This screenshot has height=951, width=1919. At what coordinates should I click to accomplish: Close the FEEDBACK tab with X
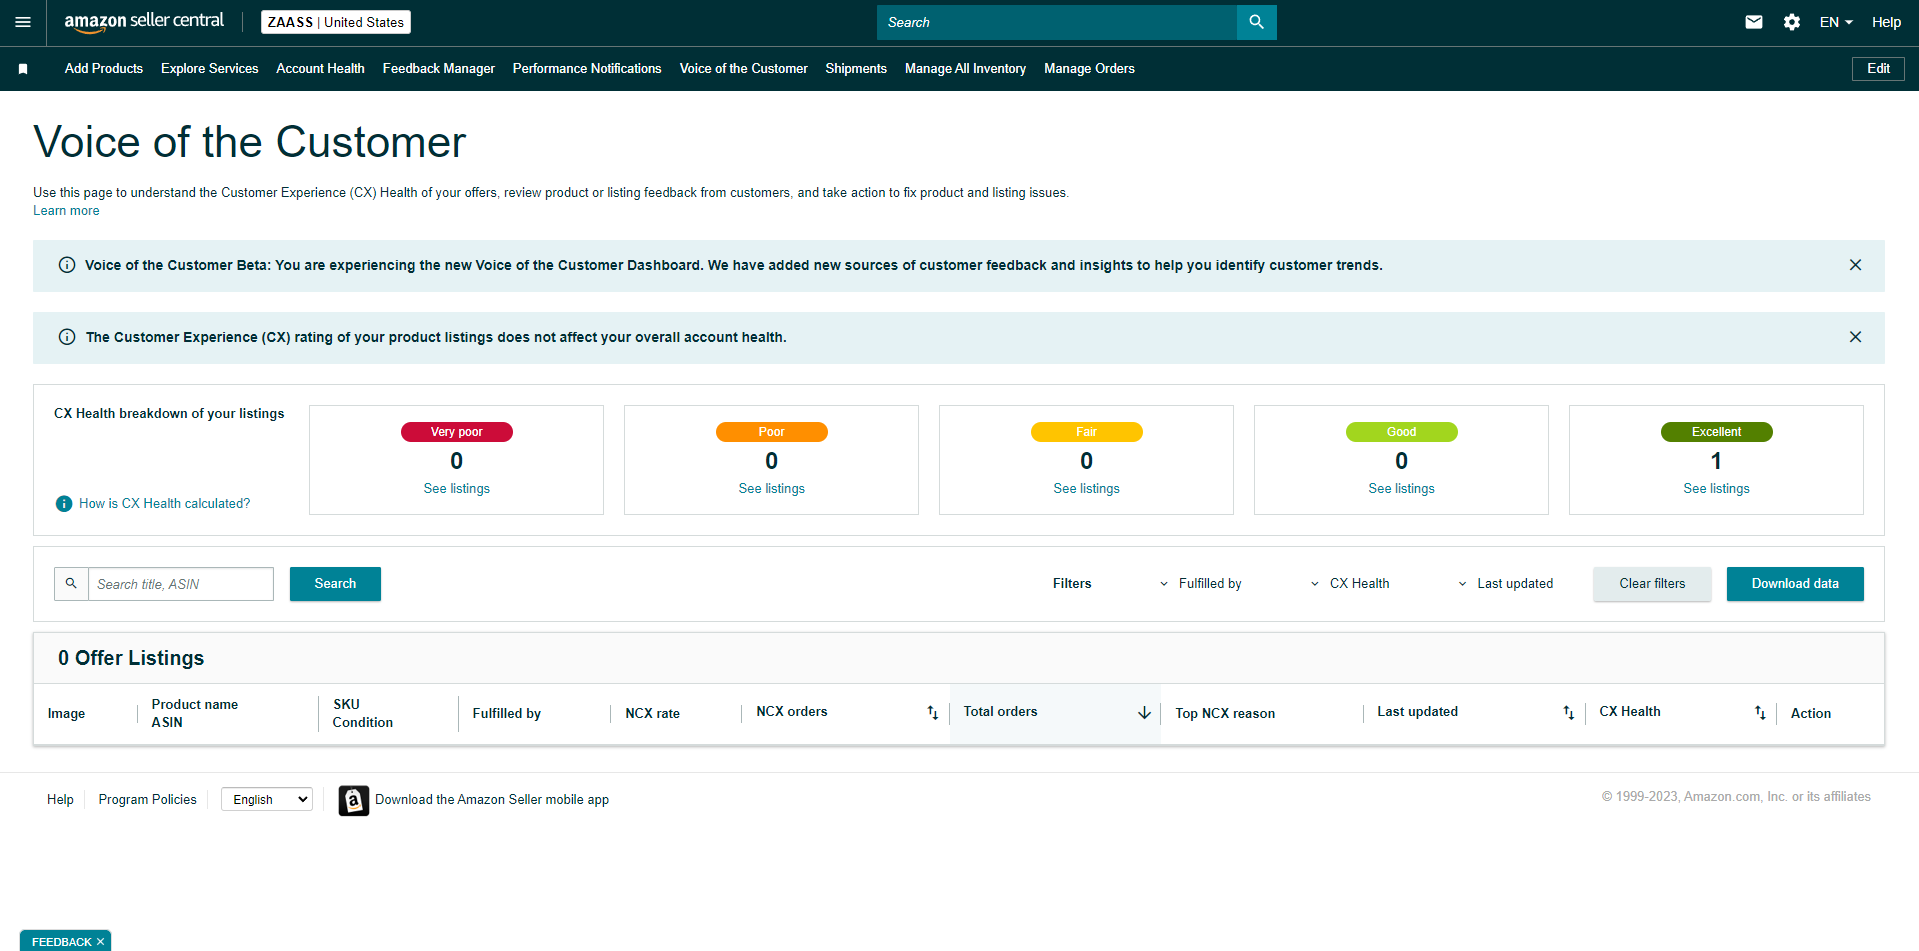click(100, 942)
